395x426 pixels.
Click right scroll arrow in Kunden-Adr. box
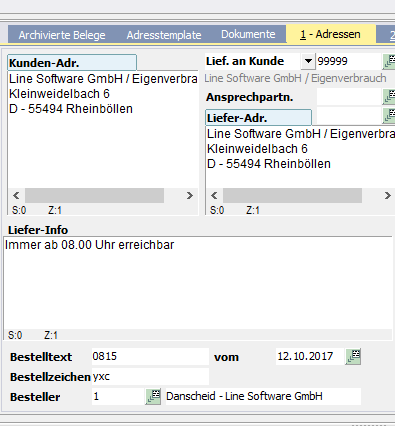[x=190, y=195]
